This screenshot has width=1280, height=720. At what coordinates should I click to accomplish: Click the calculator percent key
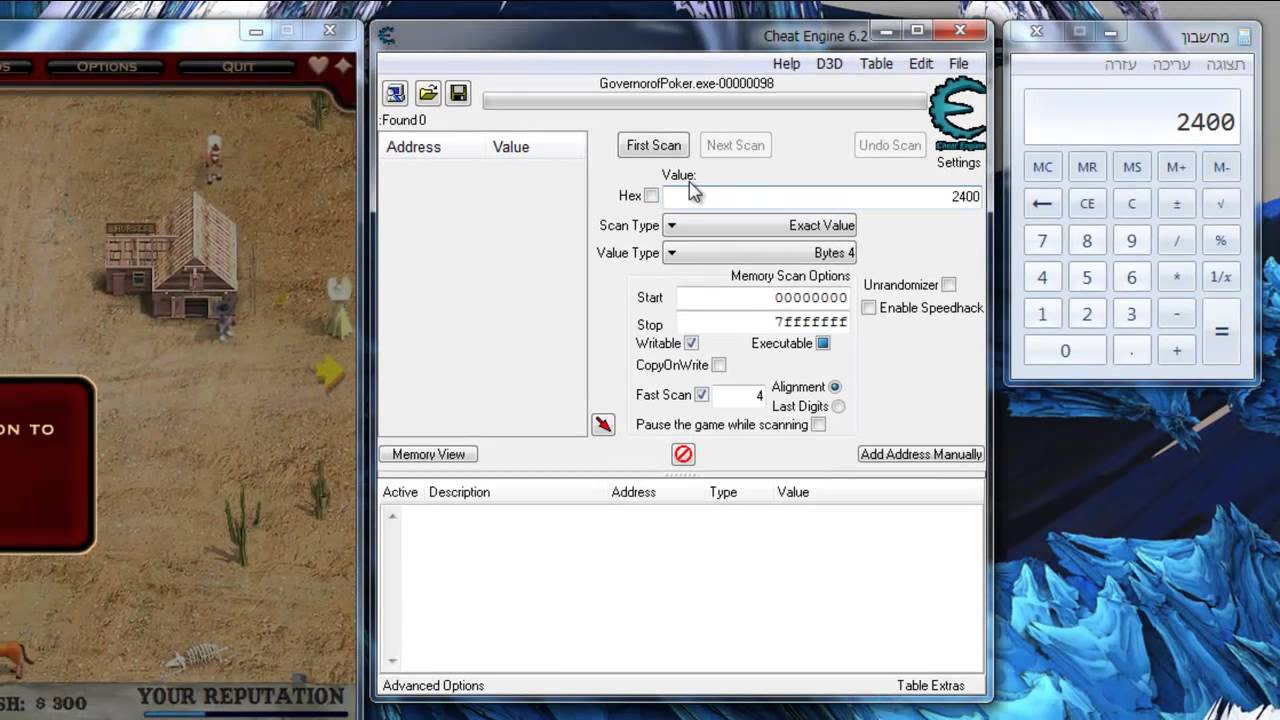coord(1221,241)
